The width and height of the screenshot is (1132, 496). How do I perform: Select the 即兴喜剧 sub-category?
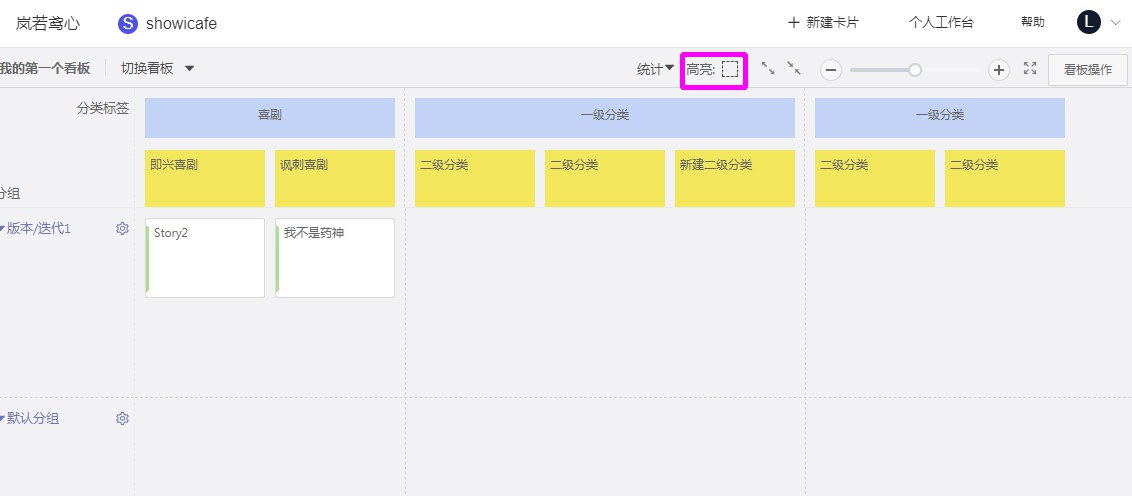205,178
